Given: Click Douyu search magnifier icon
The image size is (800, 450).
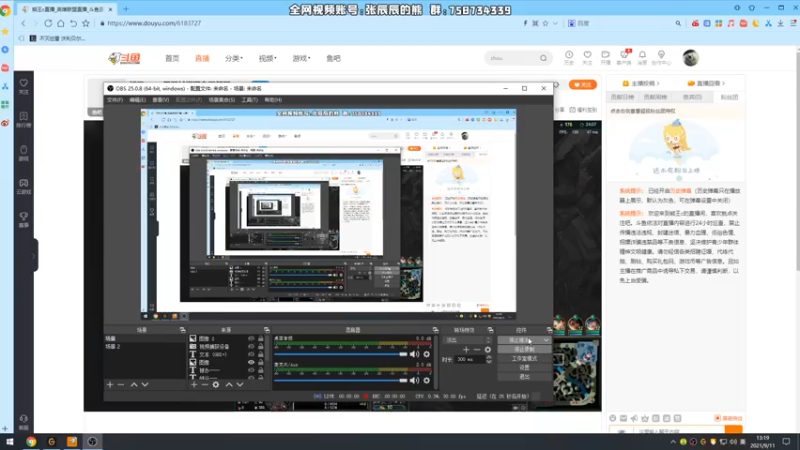Looking at the screenshot, I should pos(543,58).
